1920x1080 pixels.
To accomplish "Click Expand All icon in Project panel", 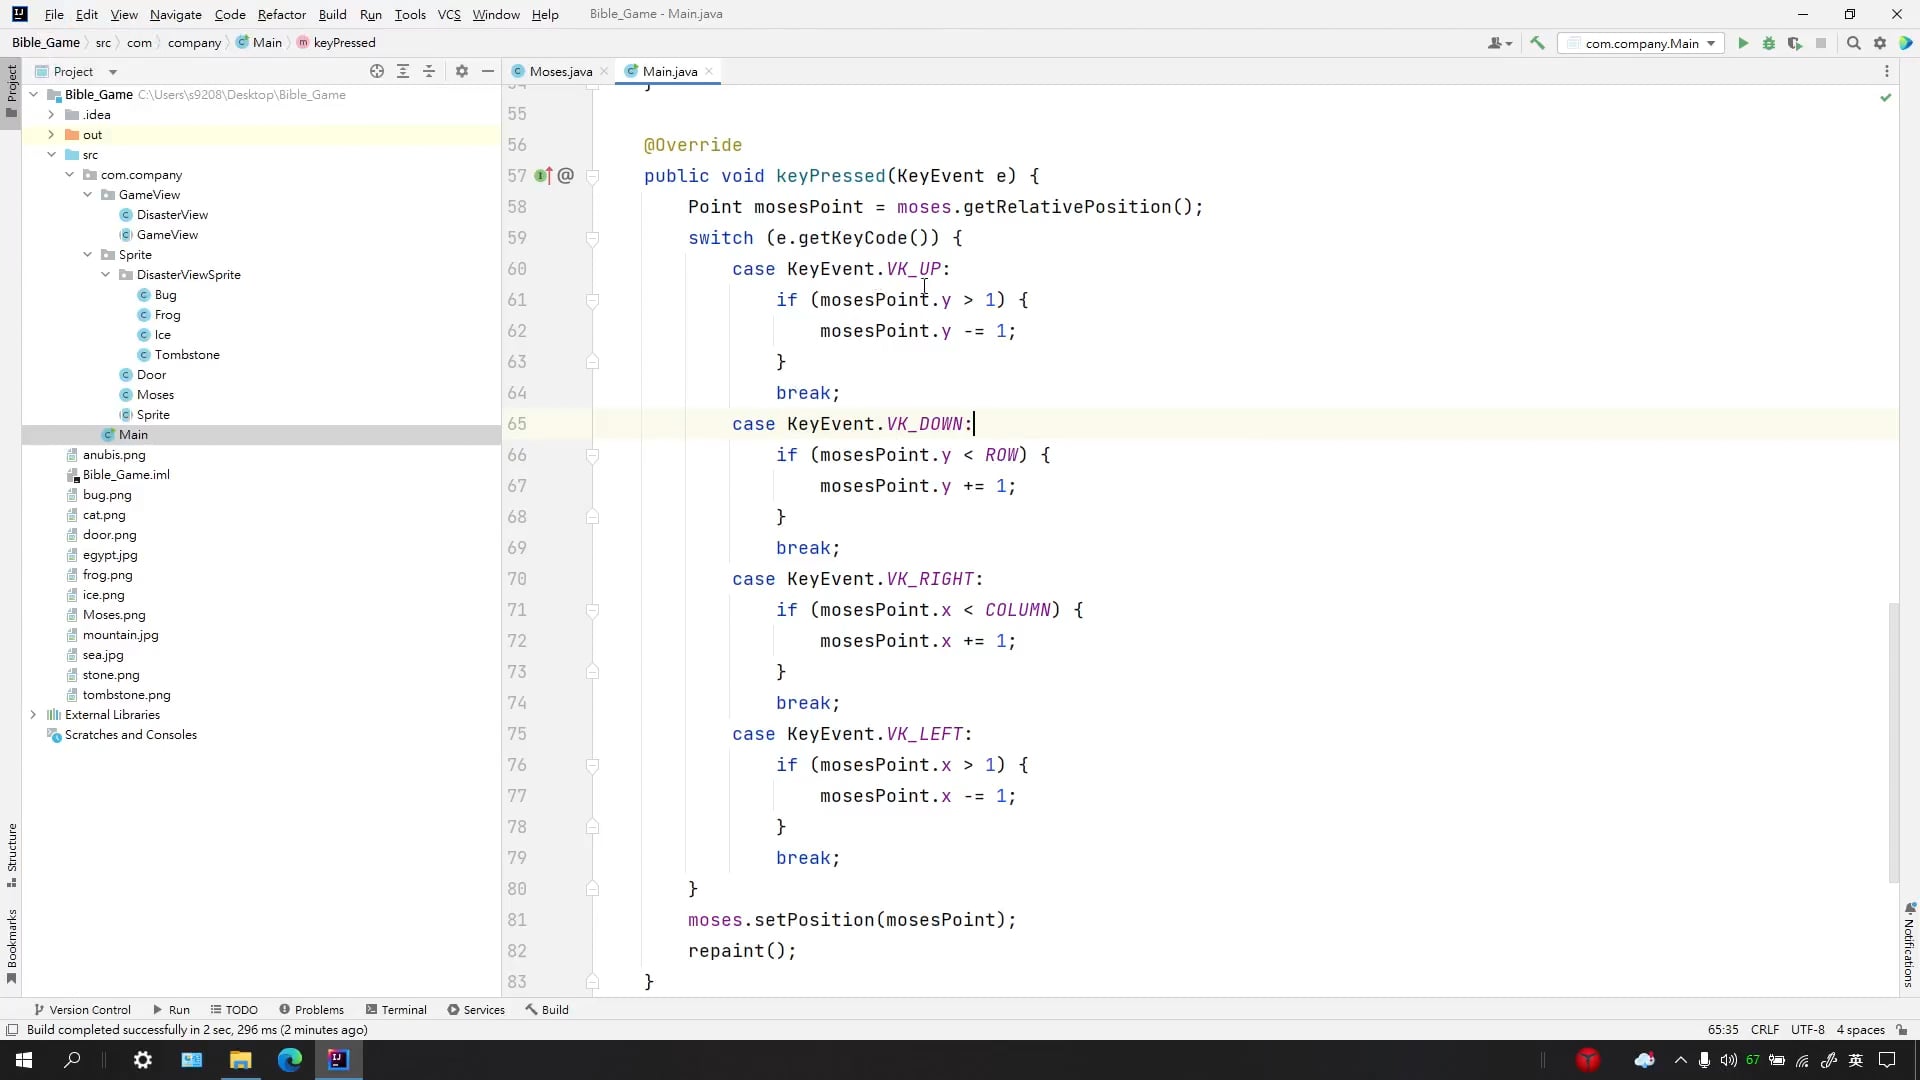I will 403,71.
